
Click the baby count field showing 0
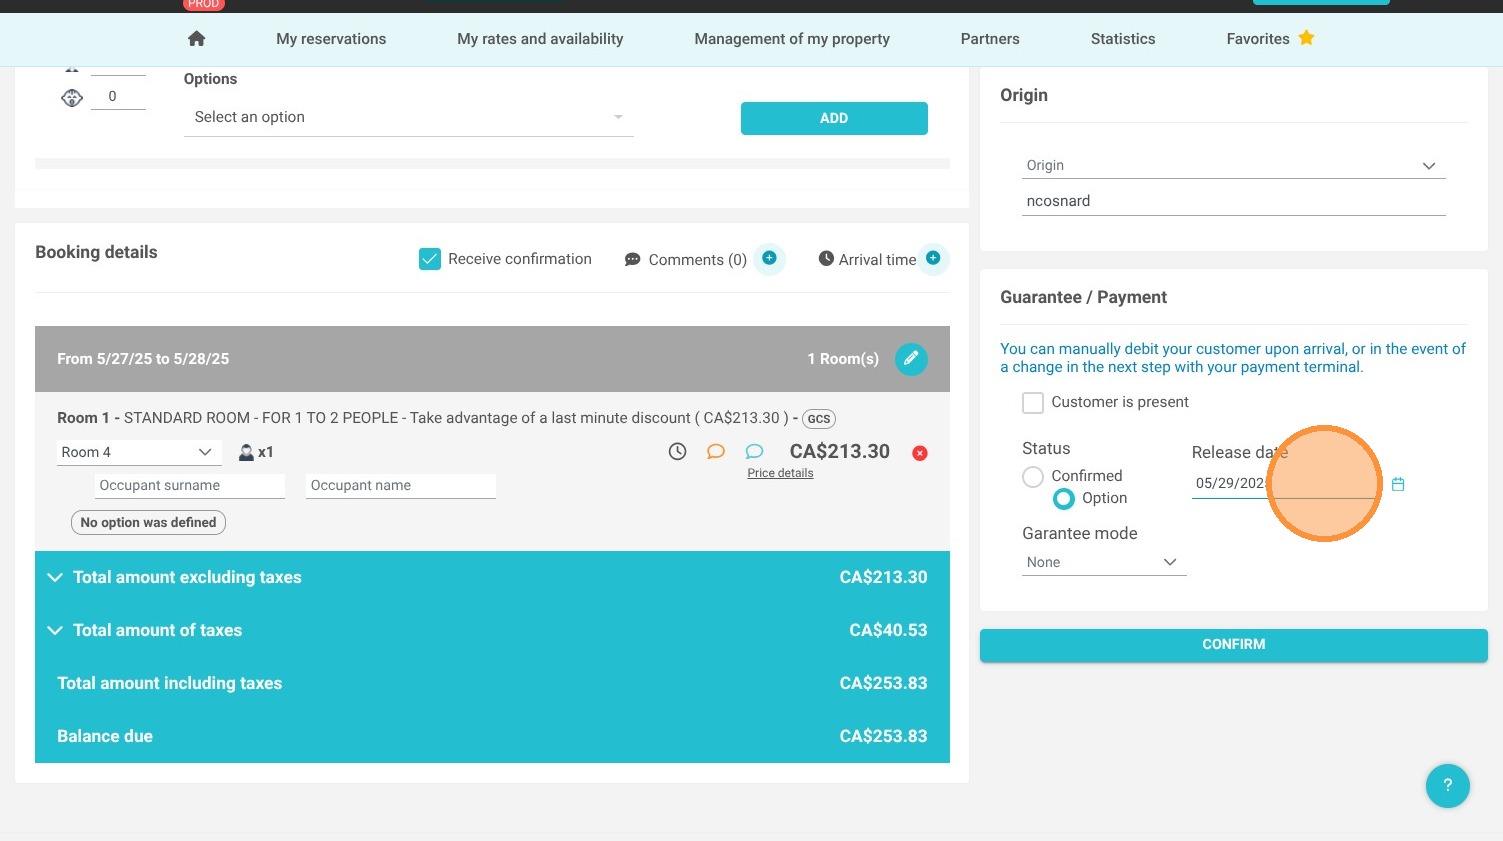pyautogui.click(x=118, y=96)
